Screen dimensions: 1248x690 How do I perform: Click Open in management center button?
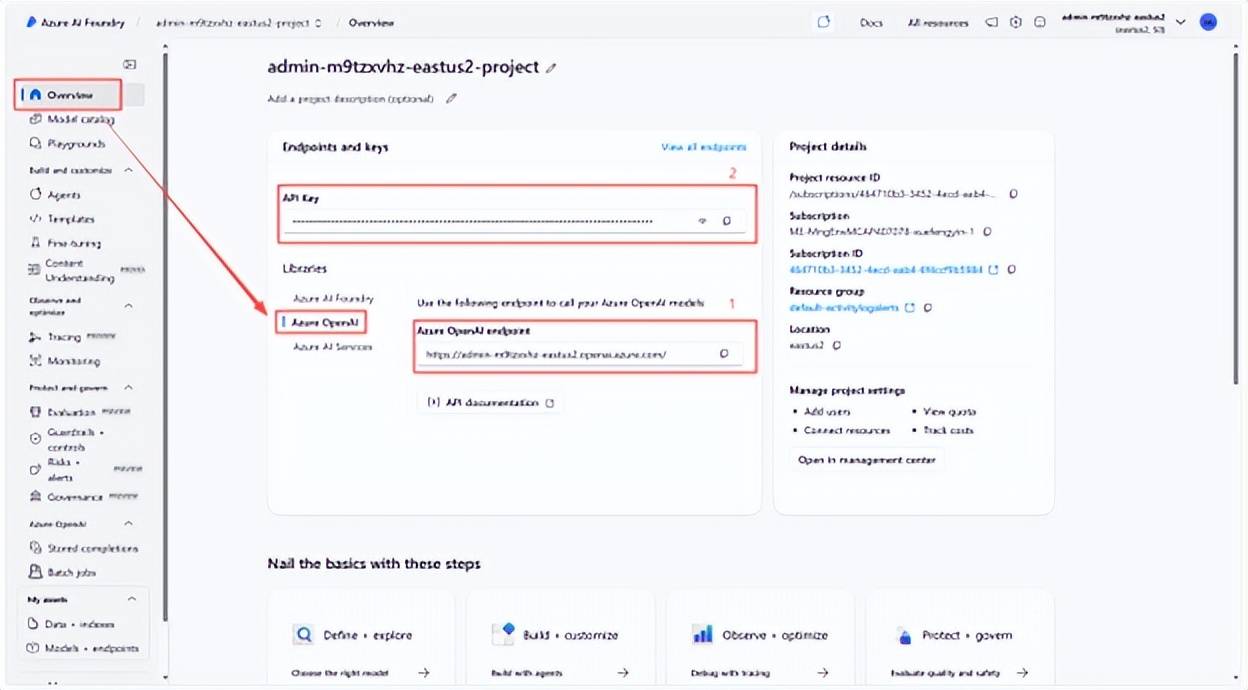click(x=866, y=460)
